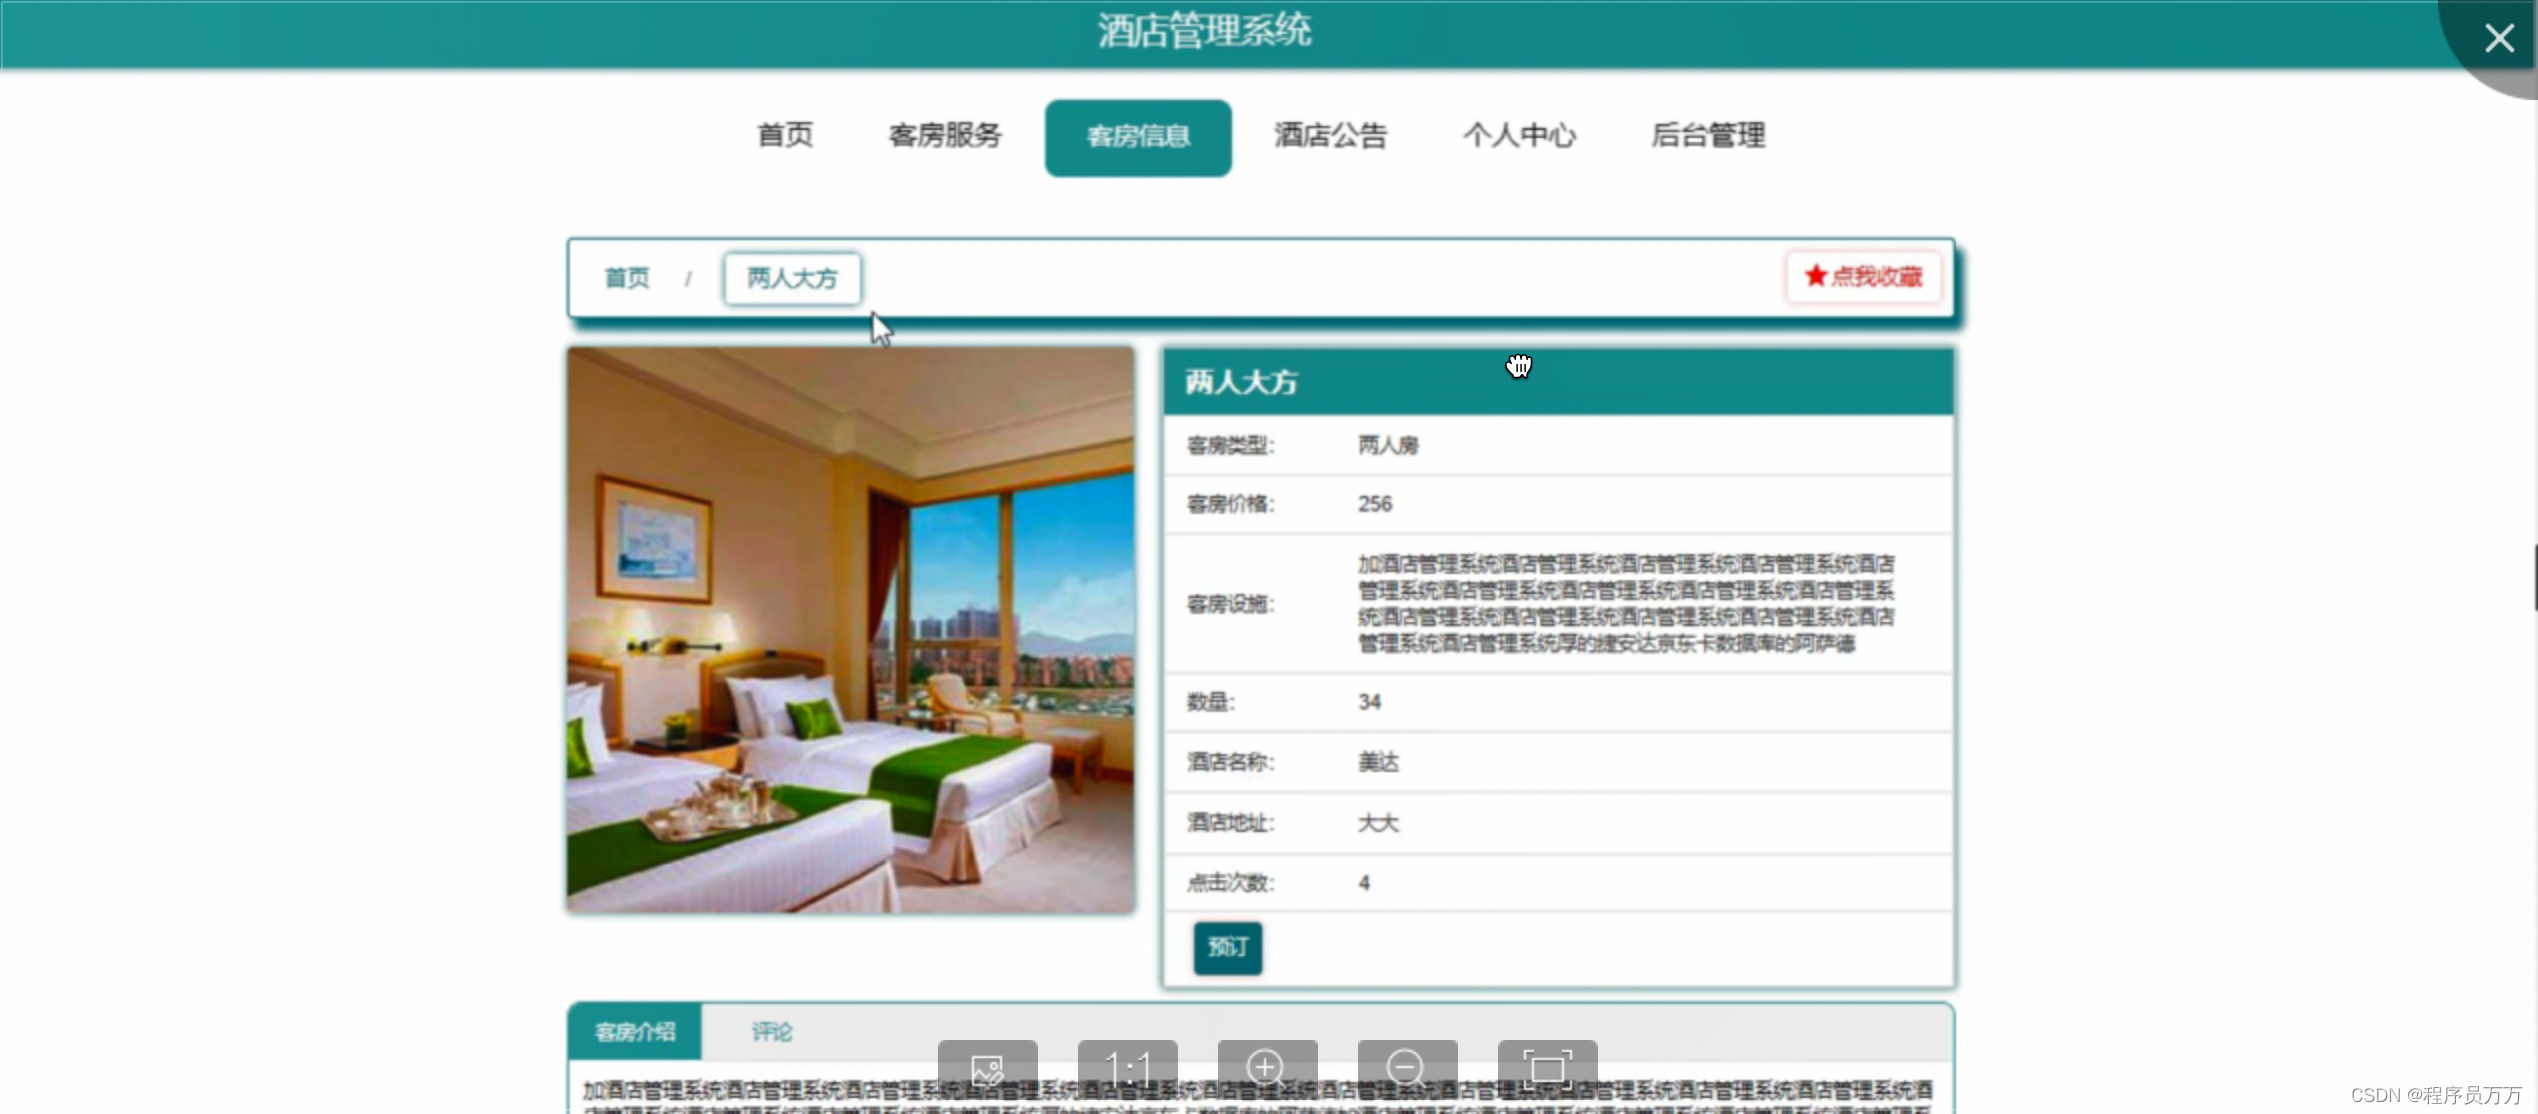Click the 客房类型 label
2538x1114 pixels.
1230,446
